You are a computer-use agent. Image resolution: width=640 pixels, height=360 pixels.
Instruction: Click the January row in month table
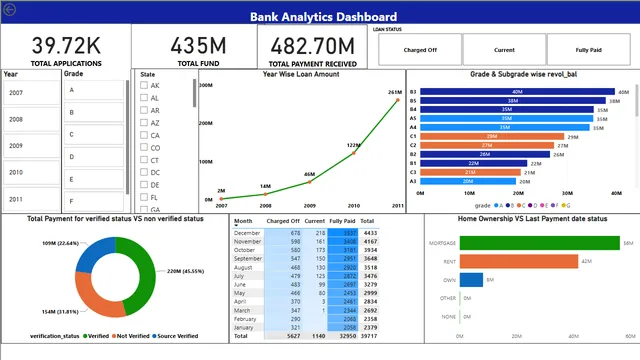305,327
